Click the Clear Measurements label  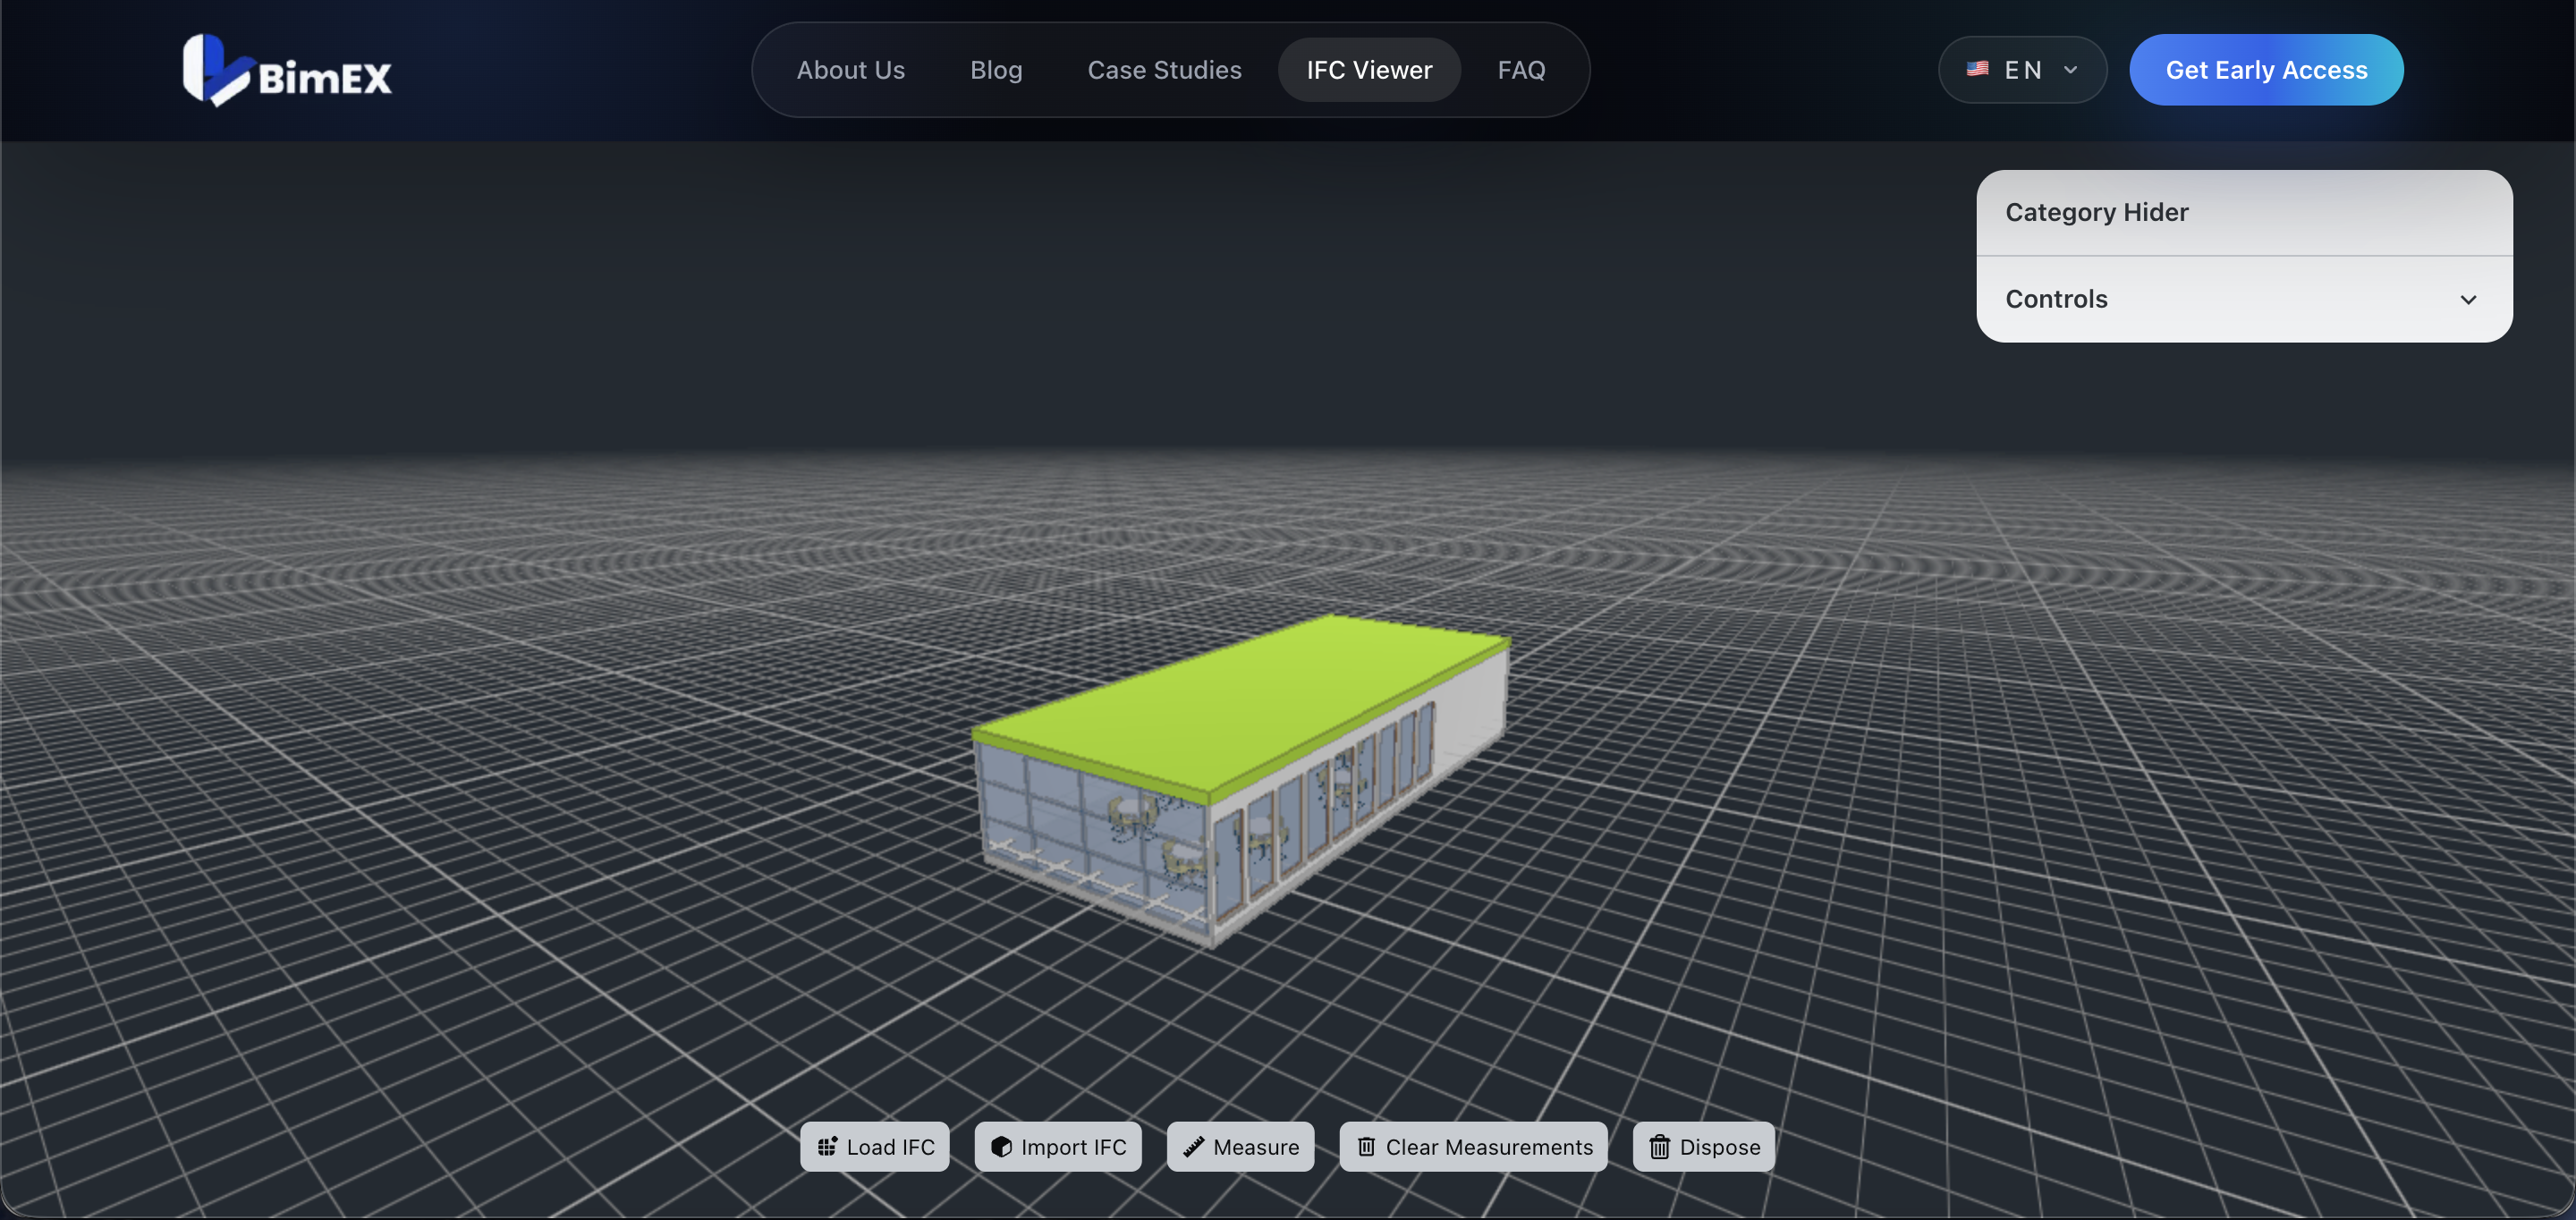pyautogui.click(x=1489, y=1147)
